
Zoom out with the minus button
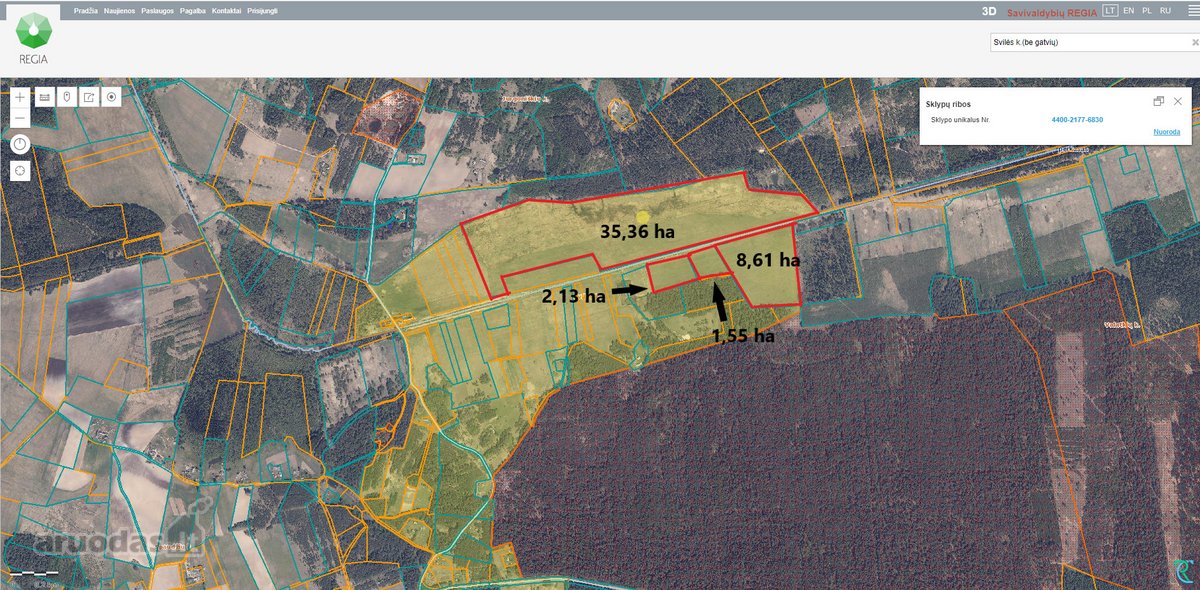[20, 118]
